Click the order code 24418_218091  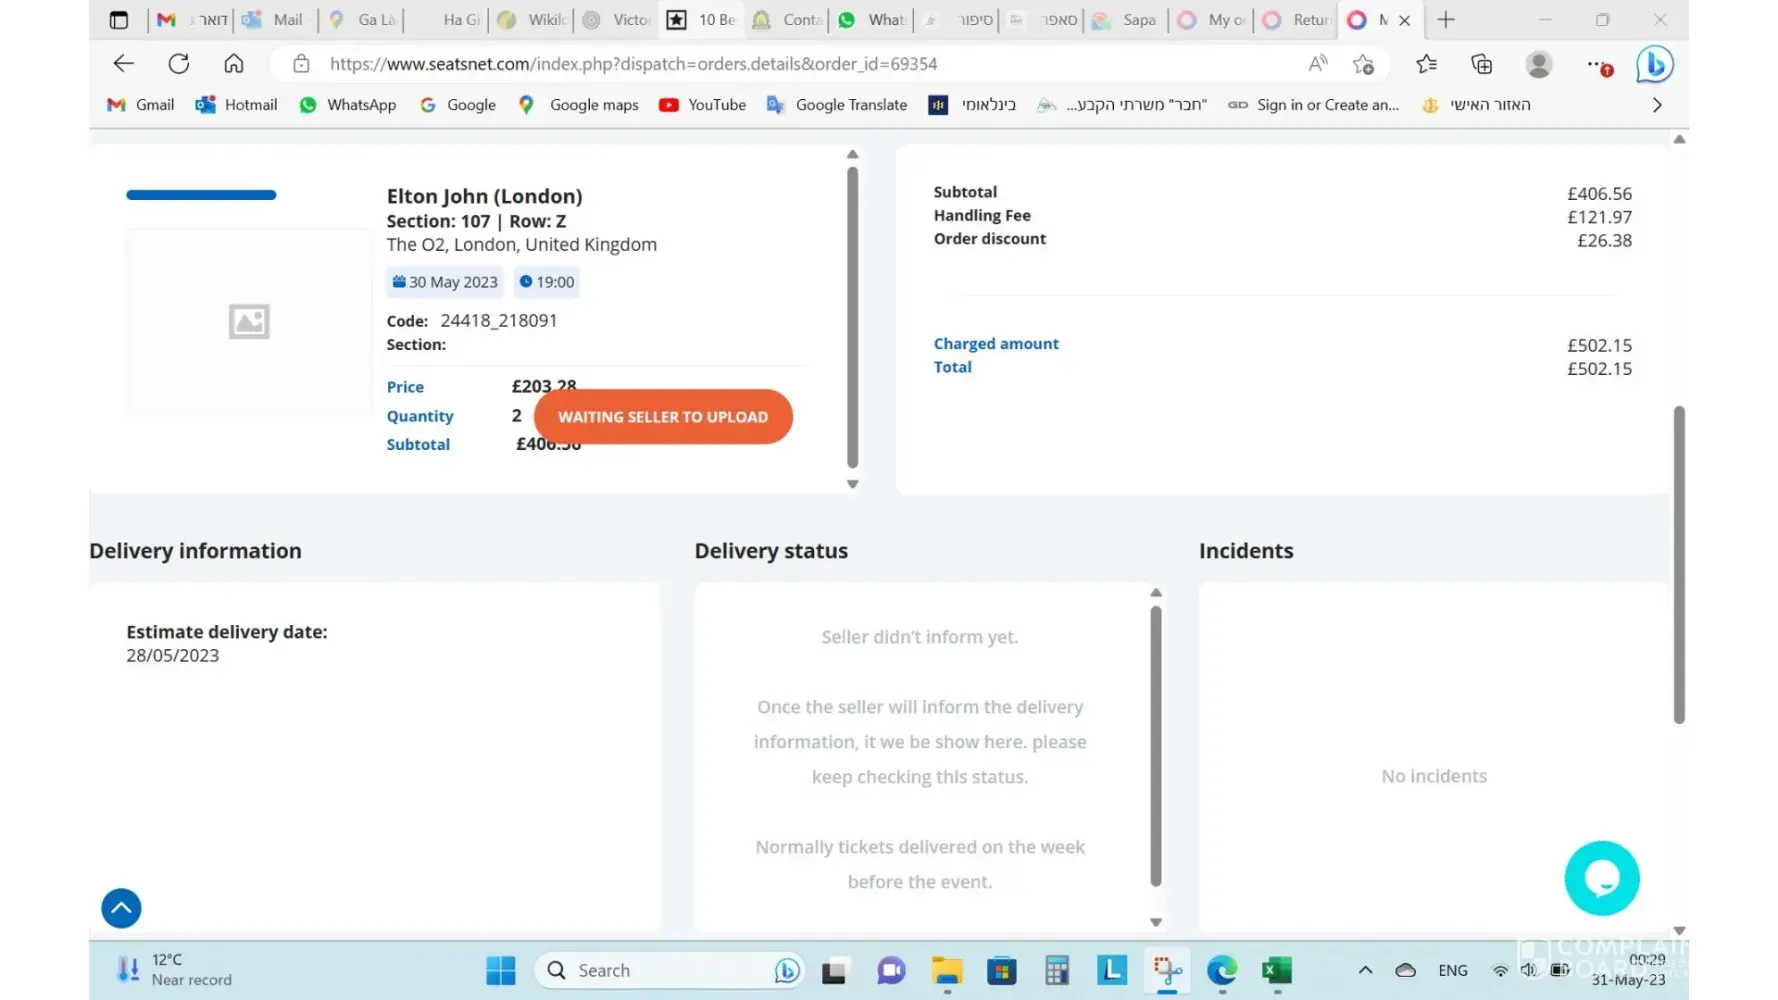pyautogui.click(x=499, y=321)
